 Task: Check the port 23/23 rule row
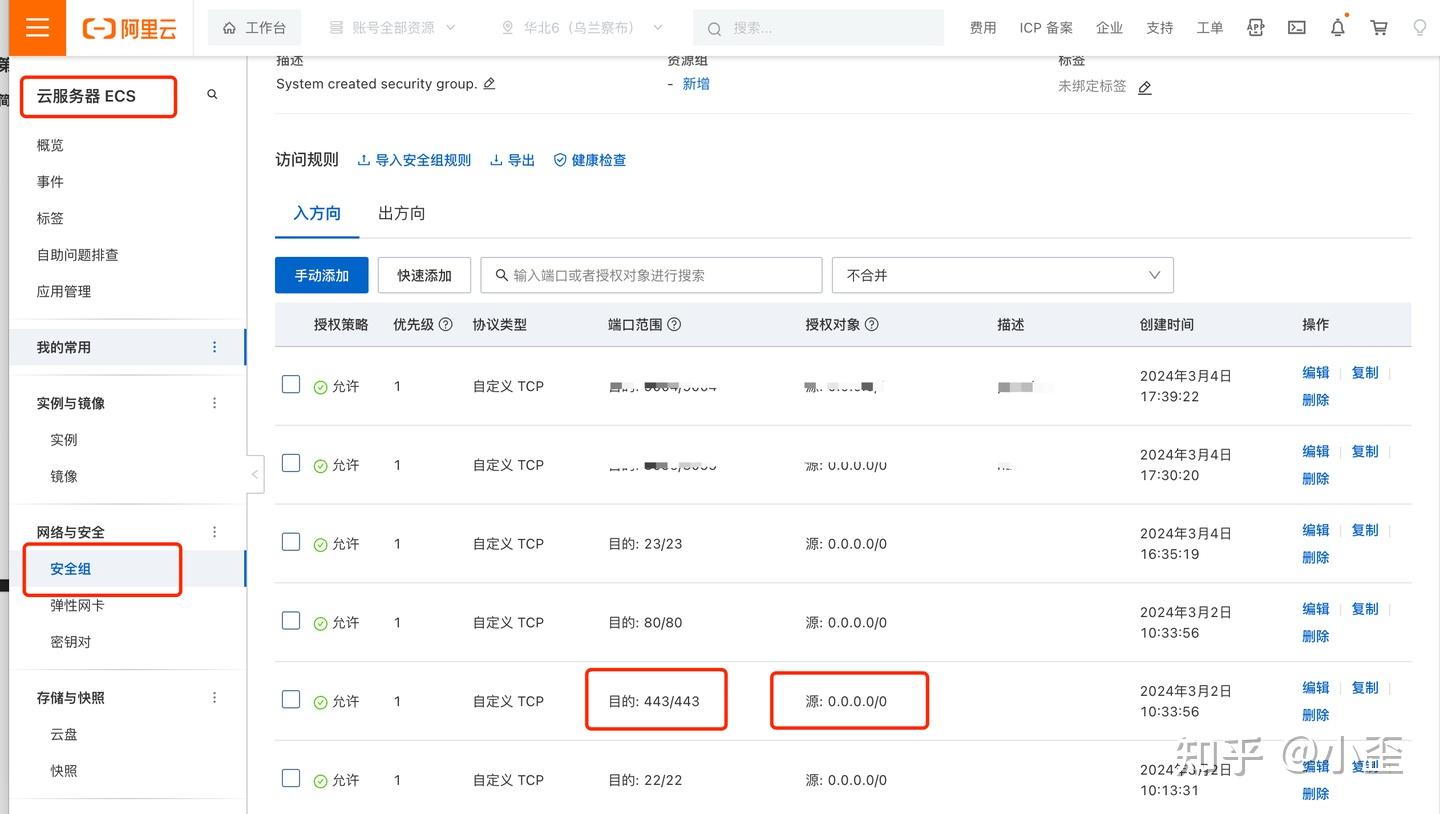click(x=291, y=542)
